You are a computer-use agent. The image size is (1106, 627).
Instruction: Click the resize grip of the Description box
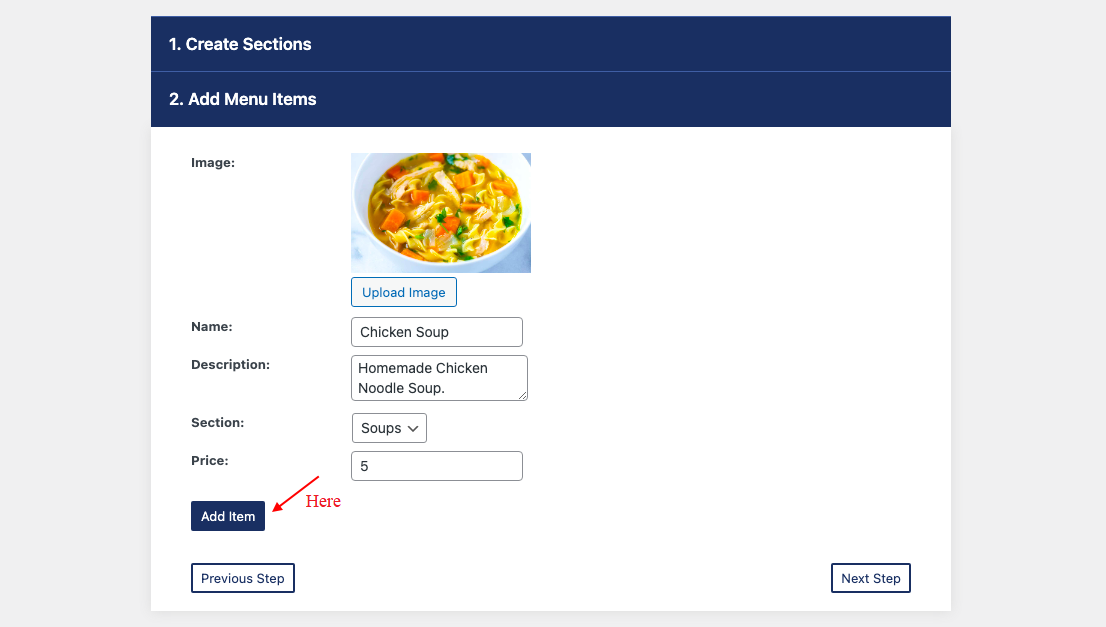pyautogui.click(x=523, y=398)
